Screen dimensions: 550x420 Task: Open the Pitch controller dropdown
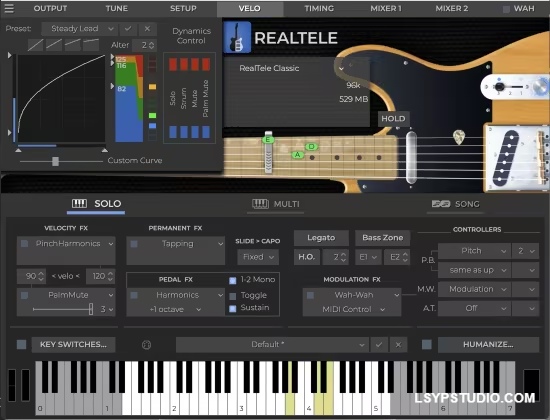pos(474,251)
